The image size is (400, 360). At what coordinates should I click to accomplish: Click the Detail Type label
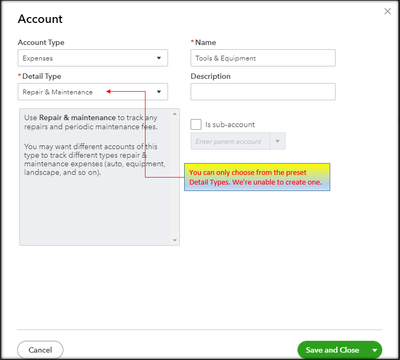[42, 76]
